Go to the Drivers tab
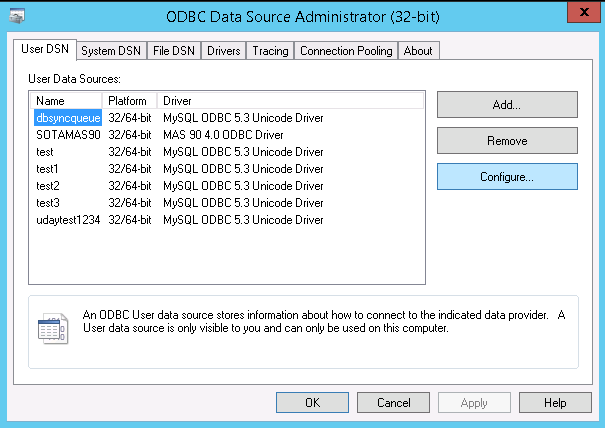 [223, 51]
